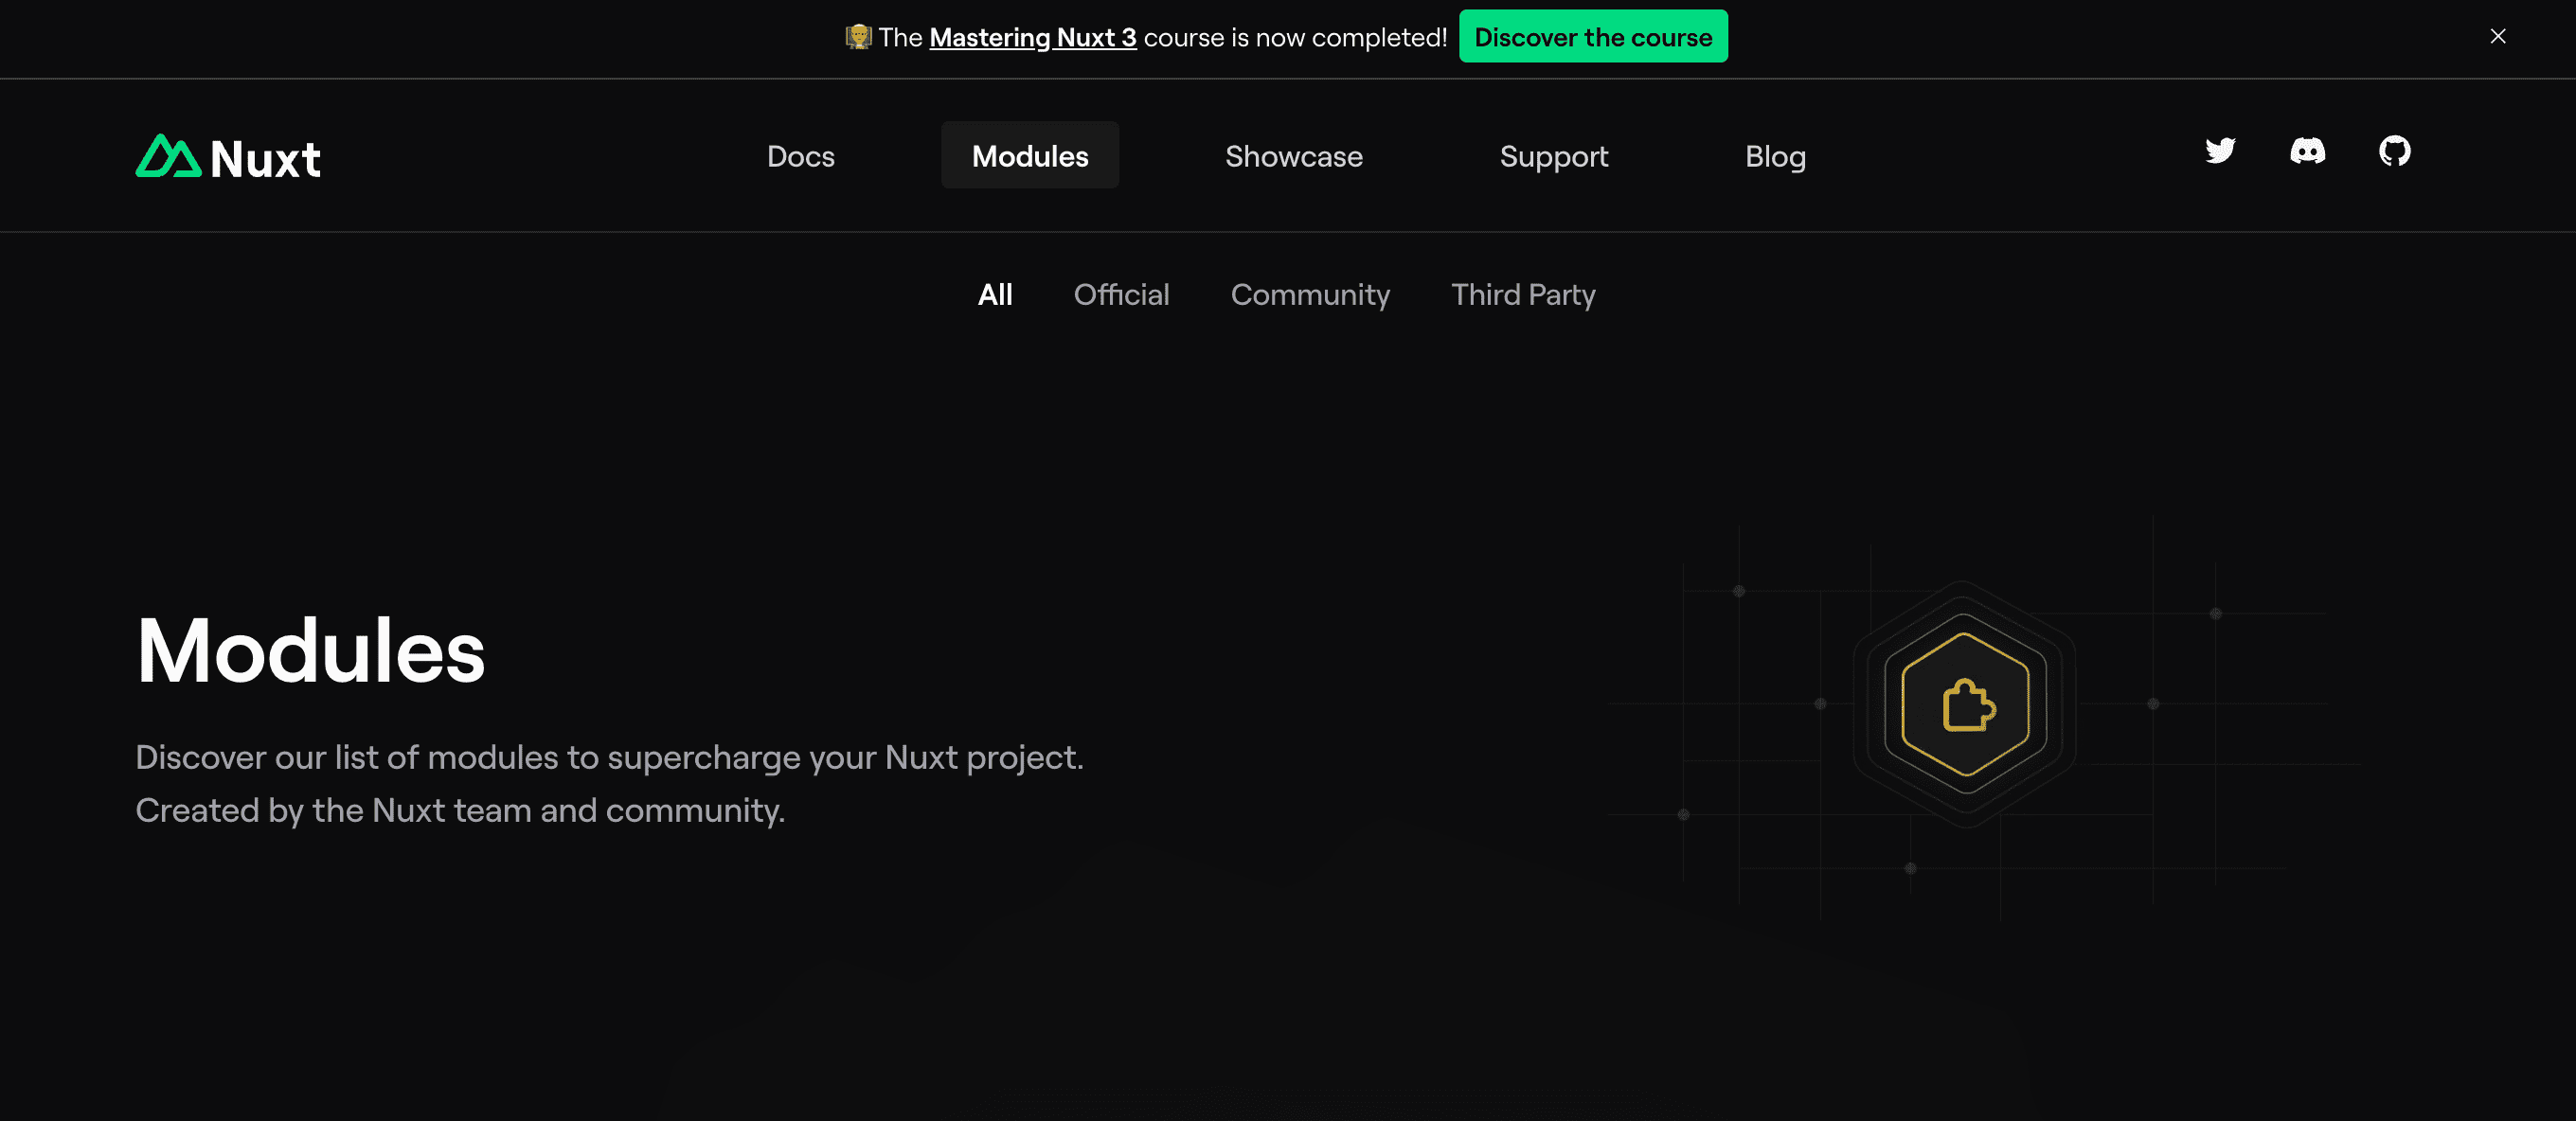Image resolution: width=2576 pixels, height=1121 pixels.
Task: Open Nuxt GitHub repository icon
Action: 2394,151
